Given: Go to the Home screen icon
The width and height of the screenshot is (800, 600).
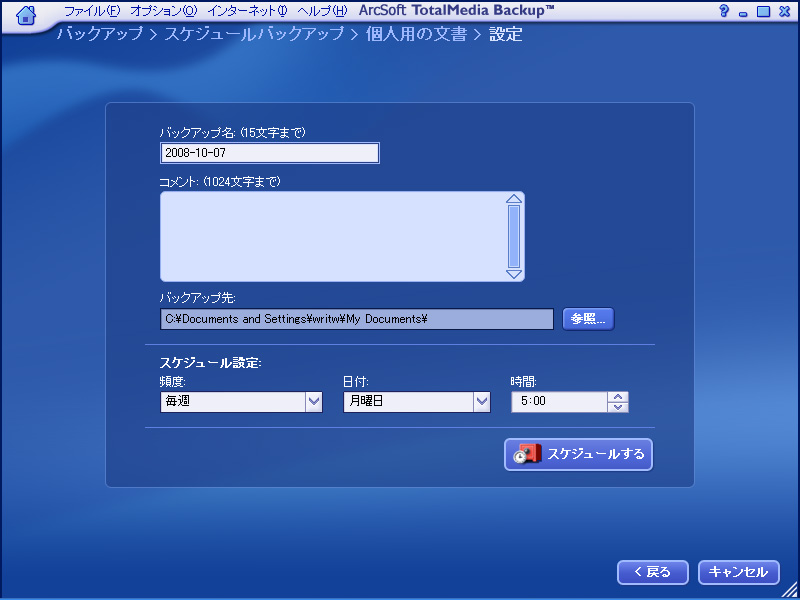Looking at the screenshot, I should tap(26, 15).
